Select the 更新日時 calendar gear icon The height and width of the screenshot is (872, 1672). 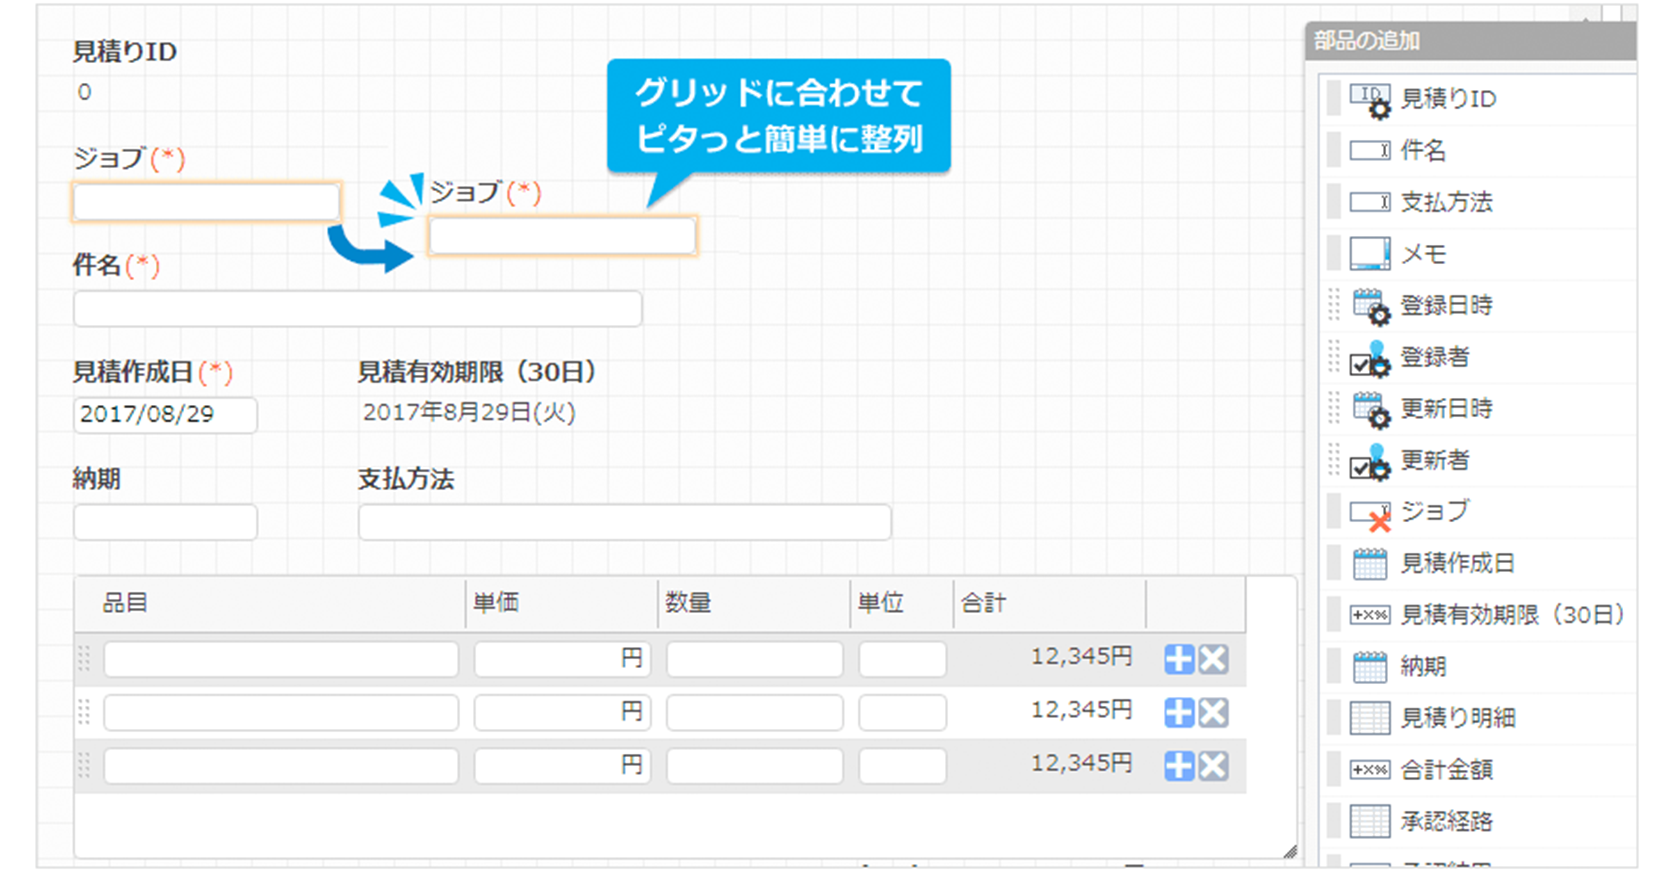(x=1371, y=410)
